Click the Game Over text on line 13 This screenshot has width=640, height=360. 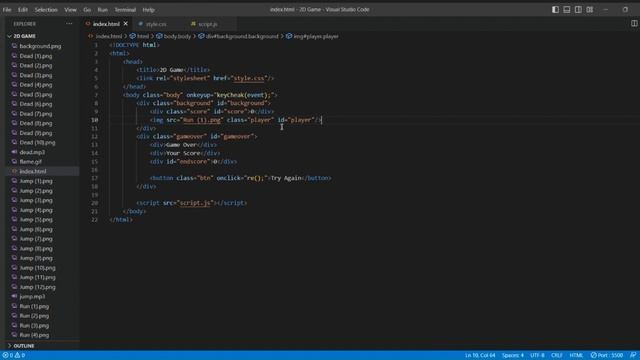pos(181,145)
